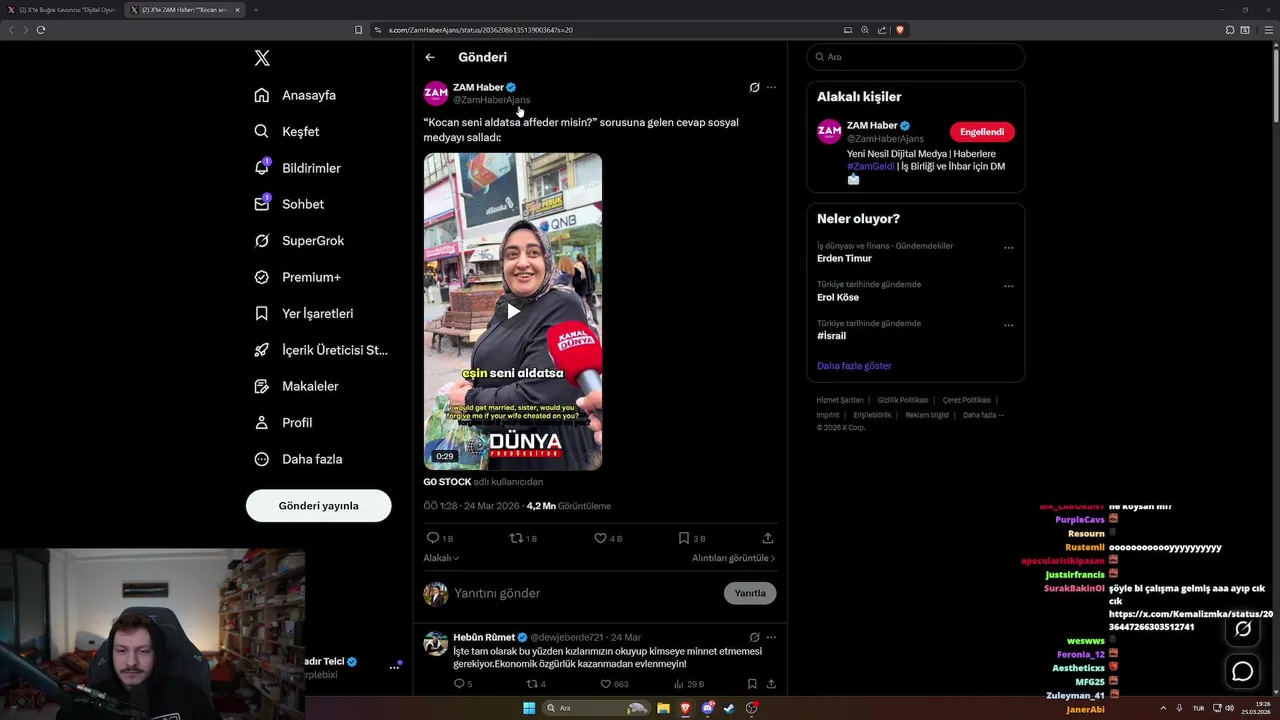1280x720 pixels.
Task: Open options for Erol Köse trend
Action: [x=1008, y=286]
